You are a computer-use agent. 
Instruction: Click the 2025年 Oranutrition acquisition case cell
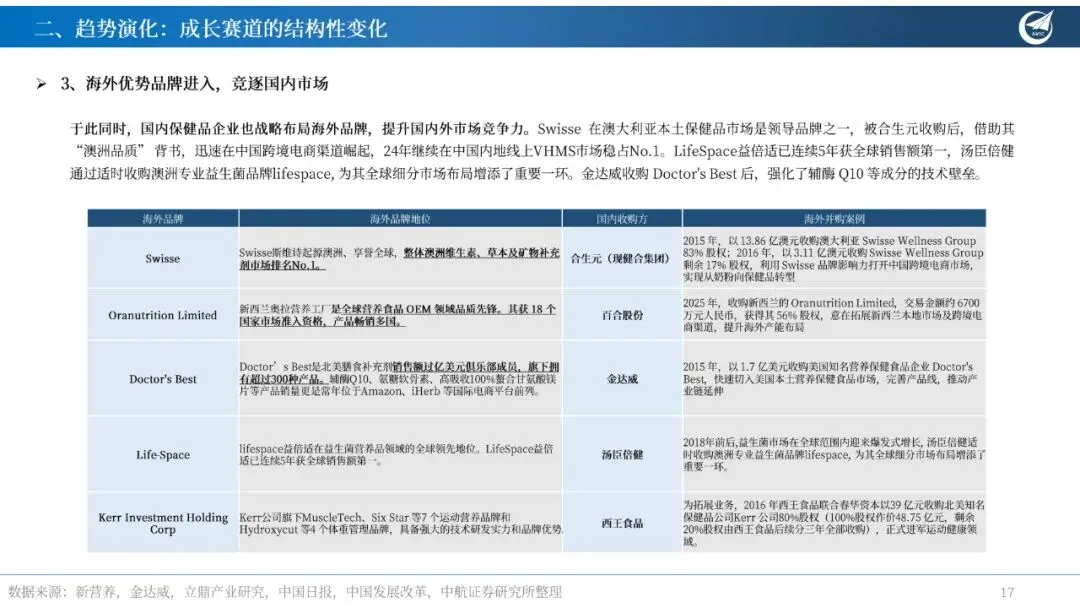pyautogui.click(x=834, y=315)
